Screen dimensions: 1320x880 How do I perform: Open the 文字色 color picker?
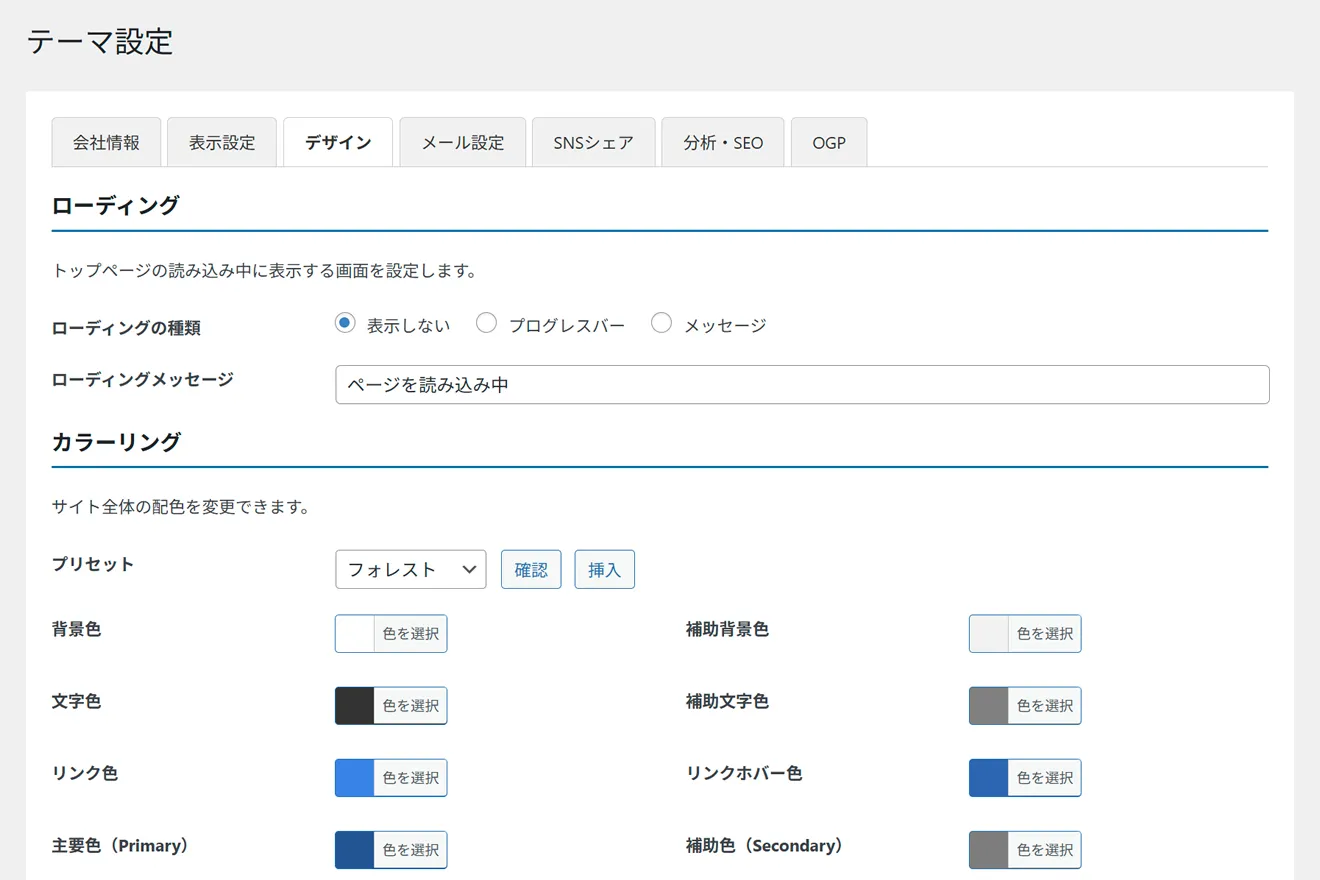pyautogui.click(x=391, y=706)
